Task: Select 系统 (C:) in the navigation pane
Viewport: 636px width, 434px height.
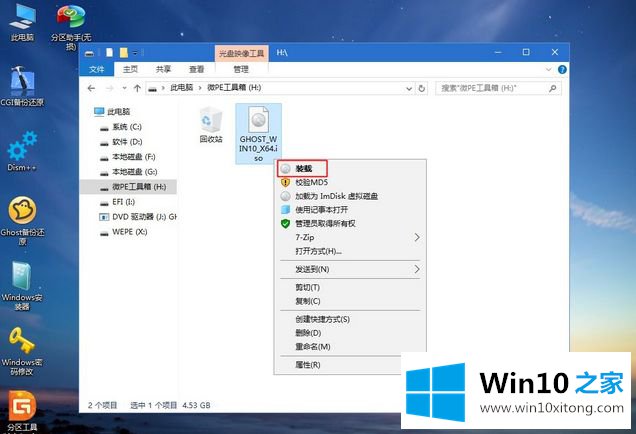Action: pos(127,127)
